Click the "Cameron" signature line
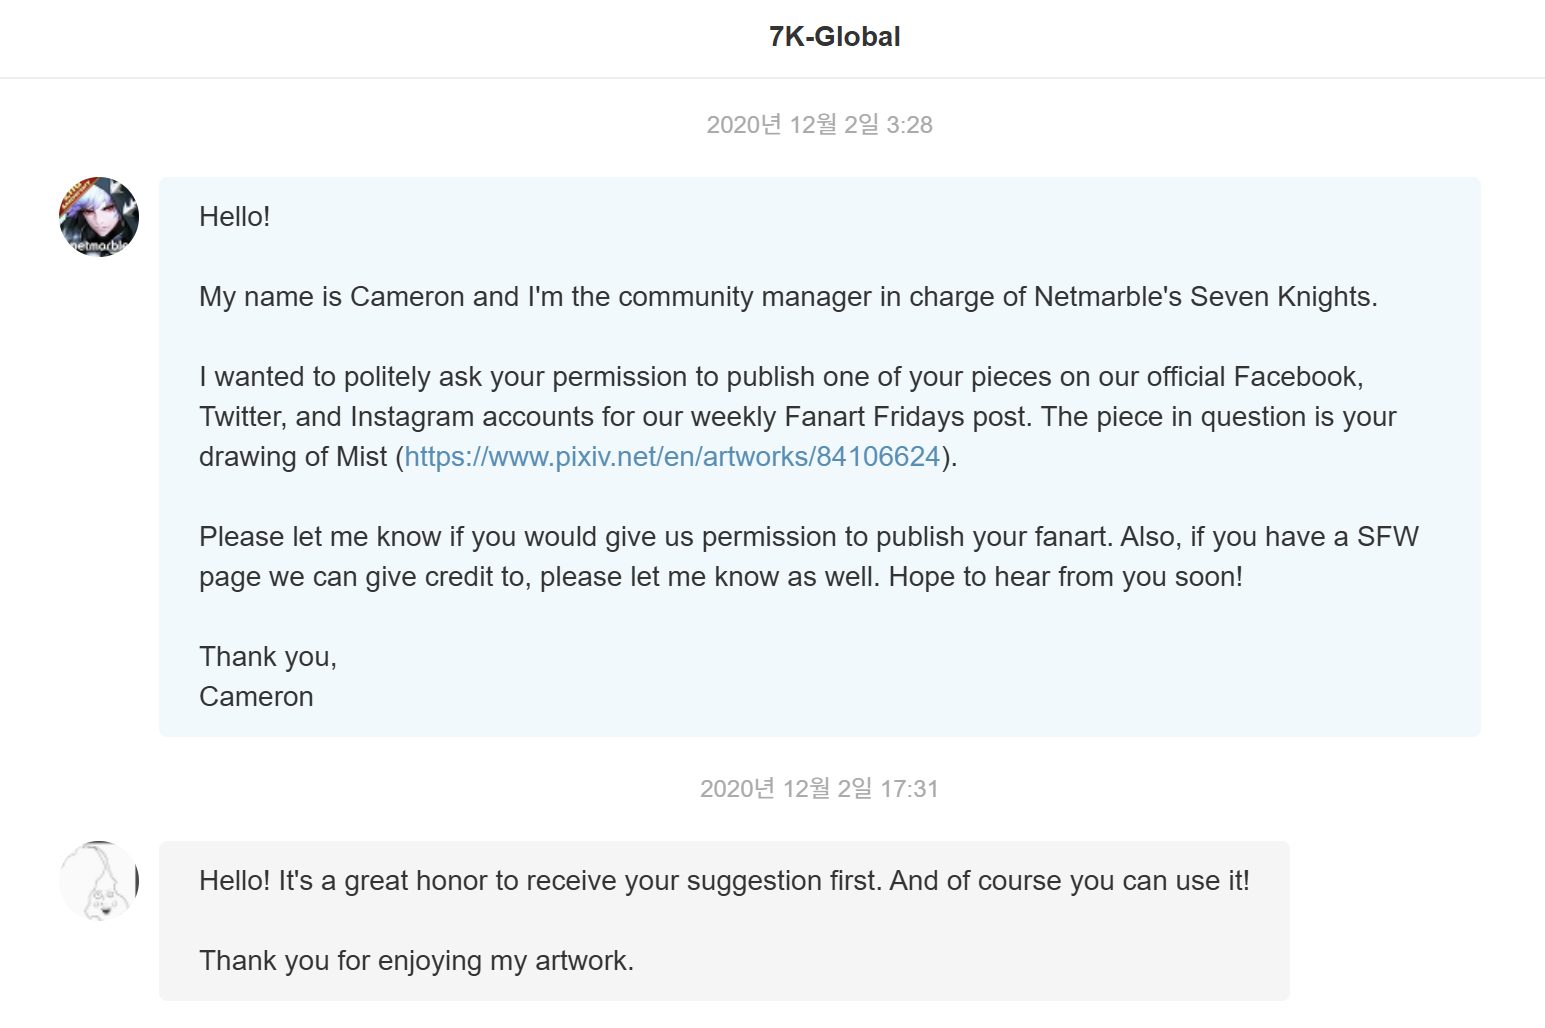The image size is (1545, 1028). tap(256, 697)
